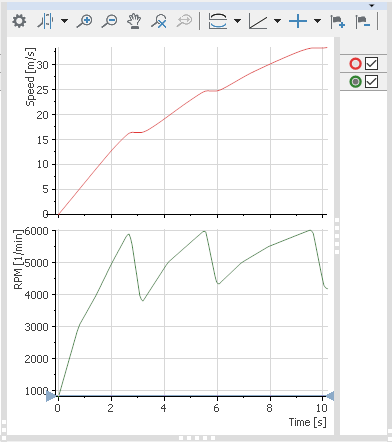Click the left time range slider handle
This screenshot has height=442, width=392.
tap(51, 396)
